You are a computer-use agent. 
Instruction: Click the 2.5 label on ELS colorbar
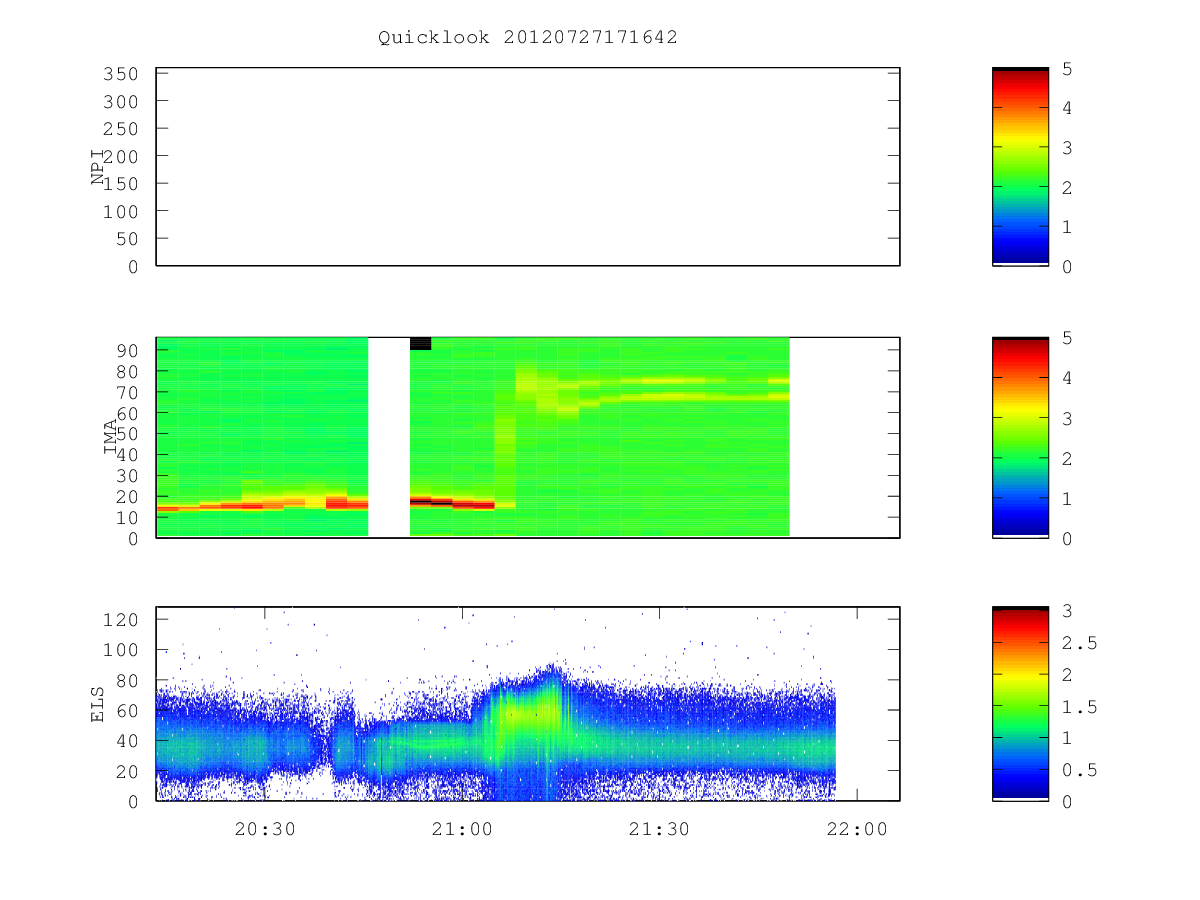pos(1079,642)
